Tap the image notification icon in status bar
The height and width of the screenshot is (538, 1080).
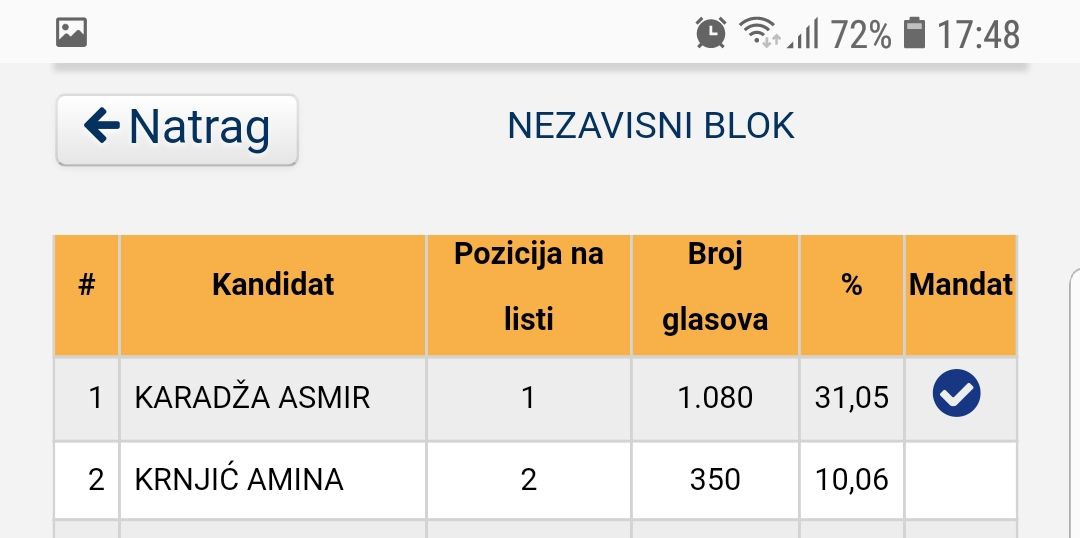pyautogui.click(x=72, y=33)
